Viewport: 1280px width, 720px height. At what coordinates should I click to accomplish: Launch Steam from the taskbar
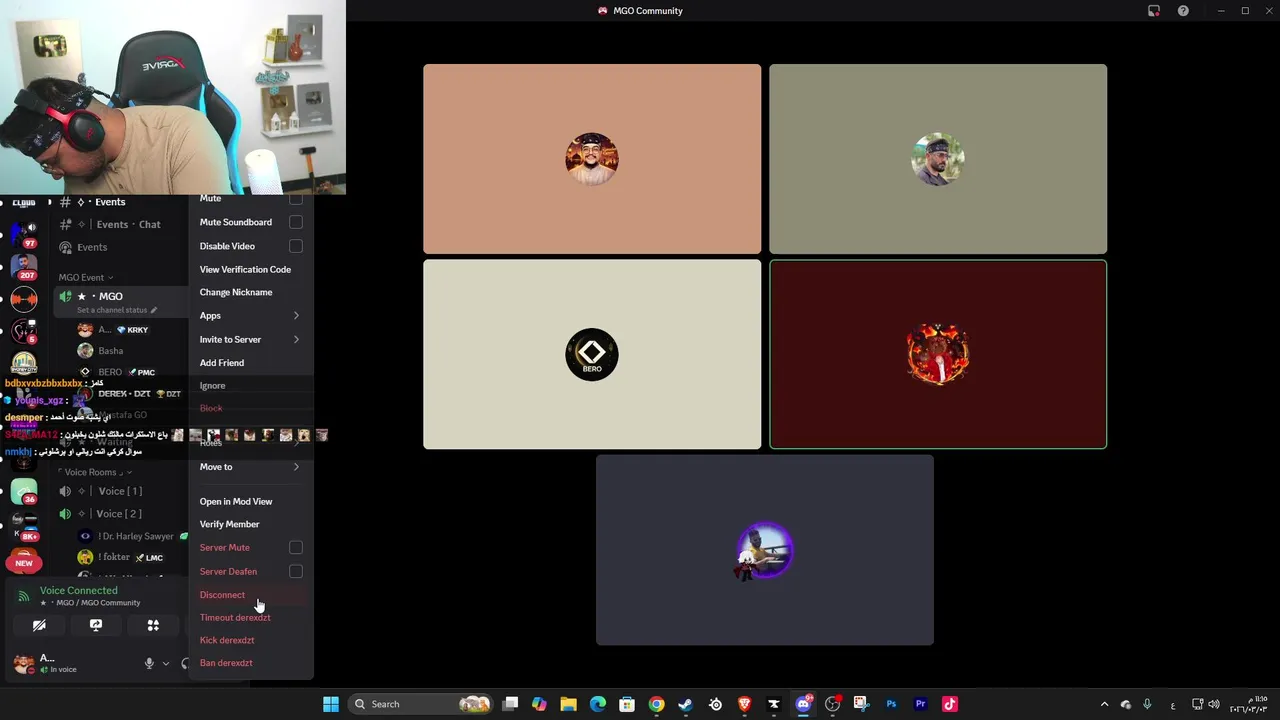[x=686, y=704]
